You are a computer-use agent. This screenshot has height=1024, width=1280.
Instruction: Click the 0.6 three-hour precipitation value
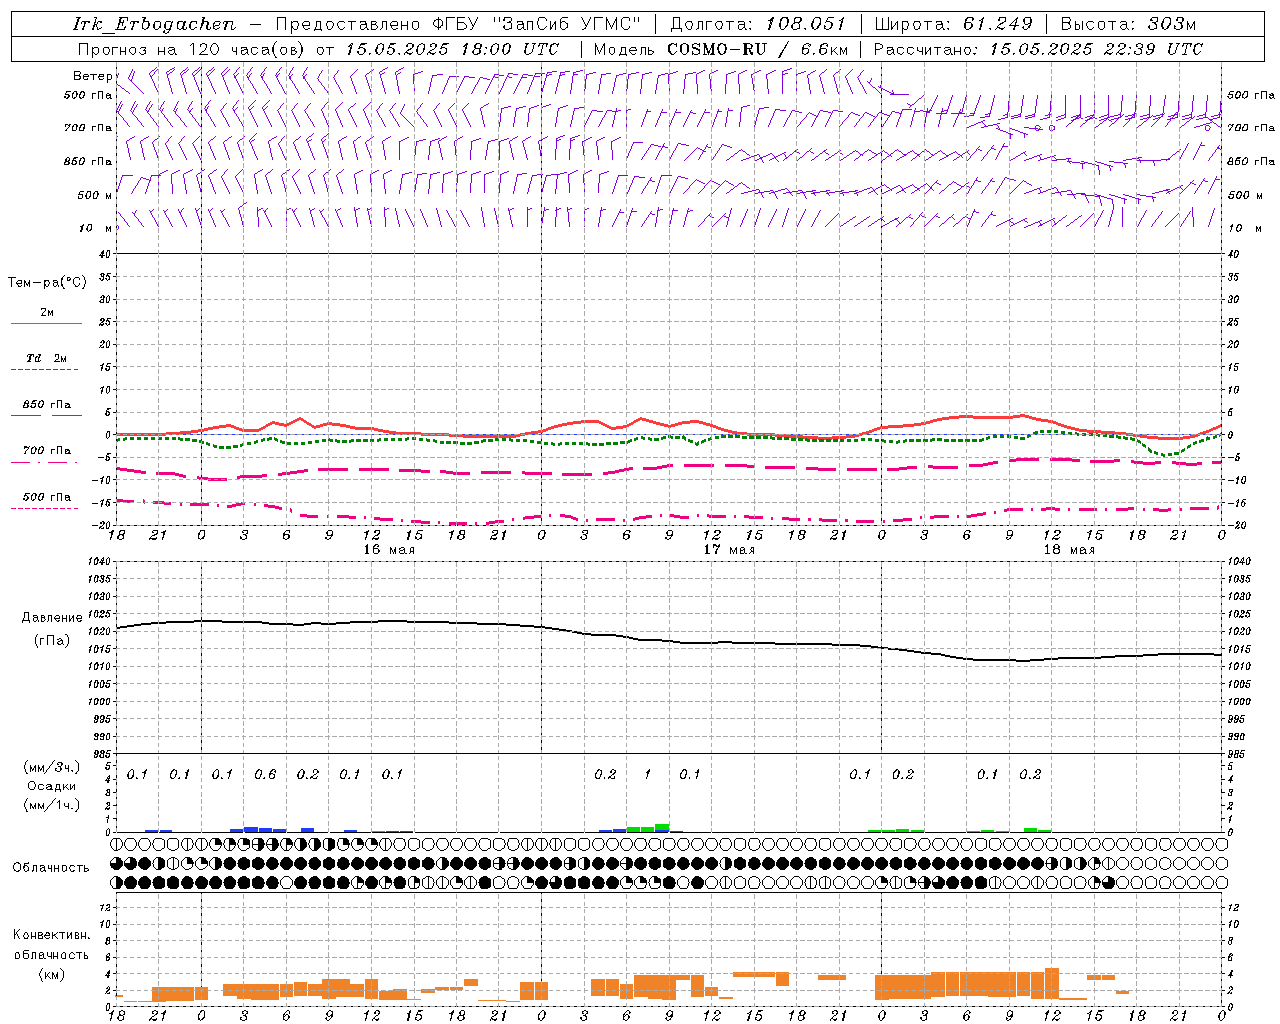pos(265,775)
